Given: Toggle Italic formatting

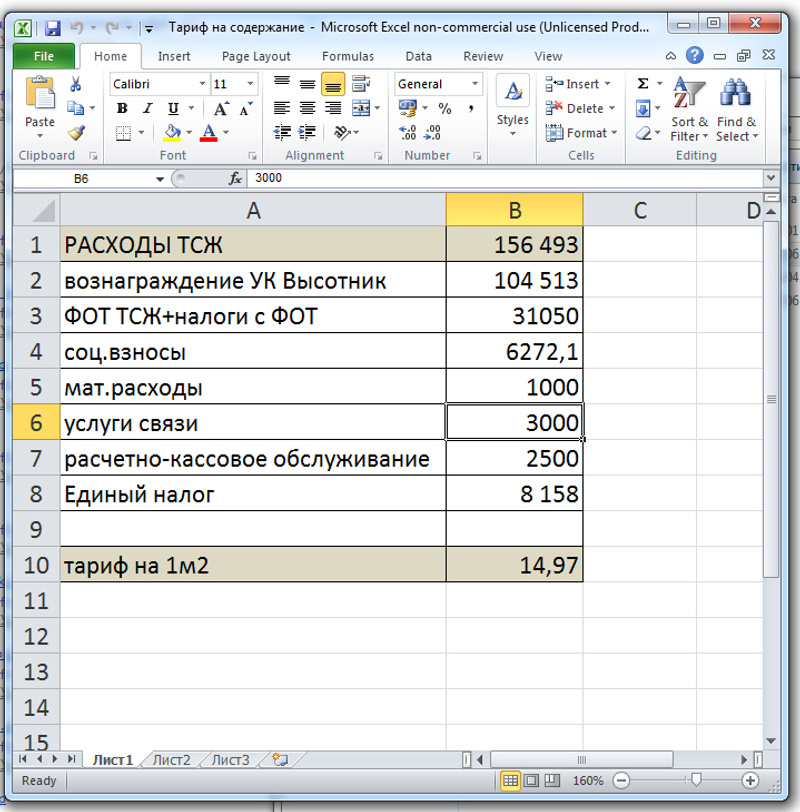Looking at the screenshot, I should pos(147,108).
